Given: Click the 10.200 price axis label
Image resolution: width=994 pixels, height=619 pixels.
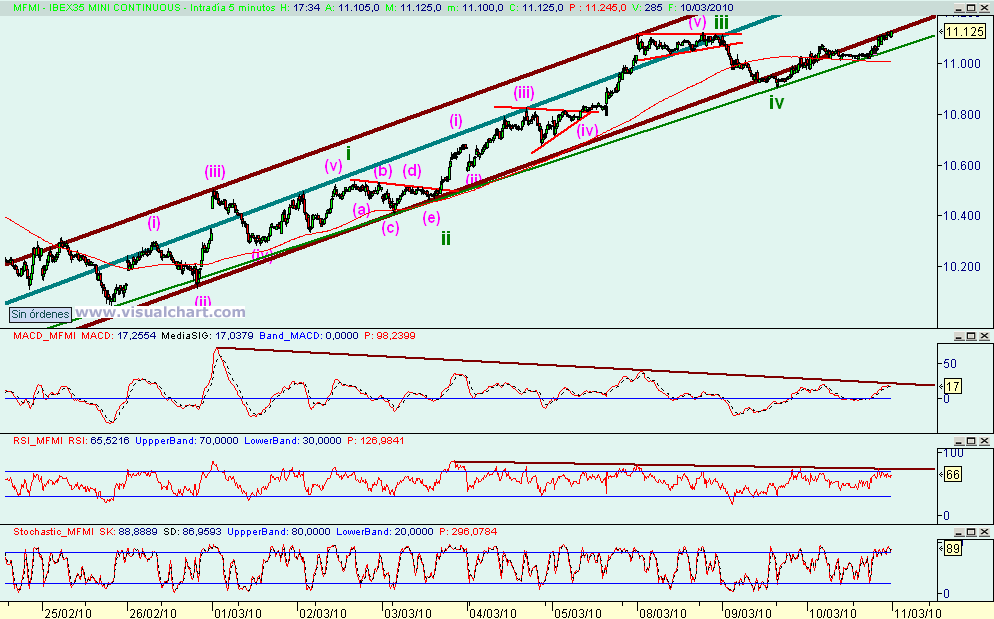Looking at the screenshot, I should [962, 266].
